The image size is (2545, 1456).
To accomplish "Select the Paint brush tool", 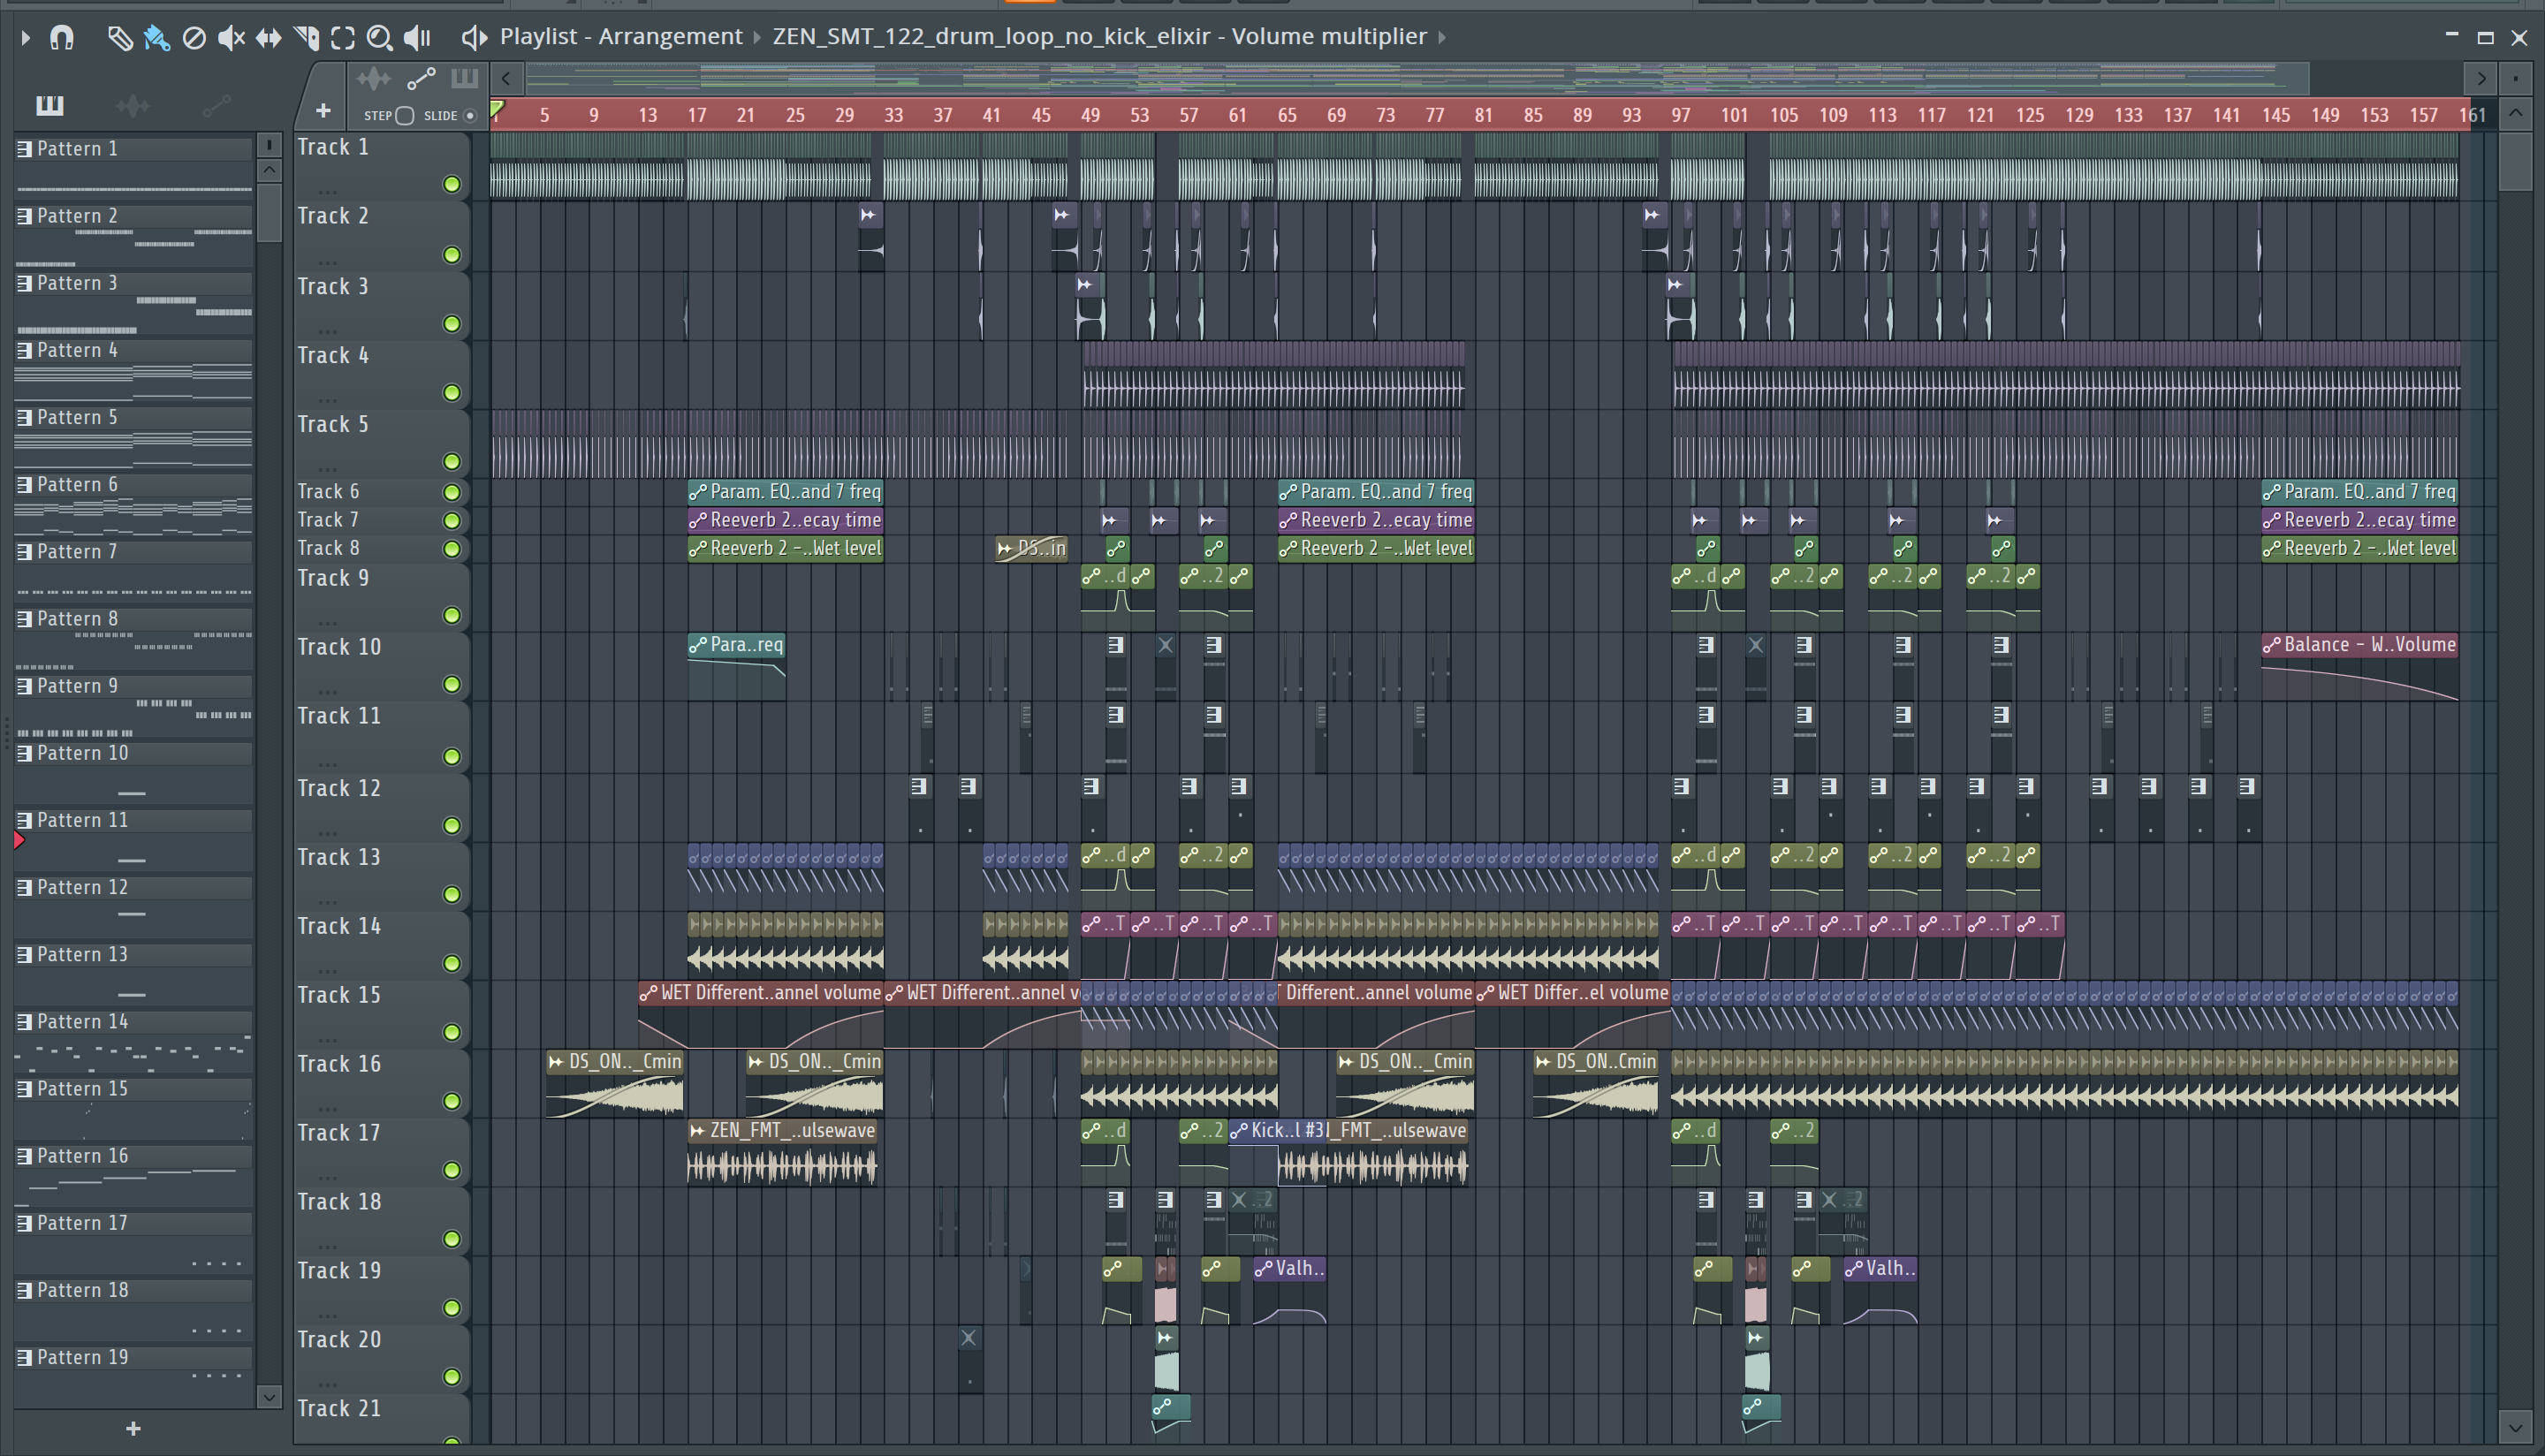I will point(157,38).
